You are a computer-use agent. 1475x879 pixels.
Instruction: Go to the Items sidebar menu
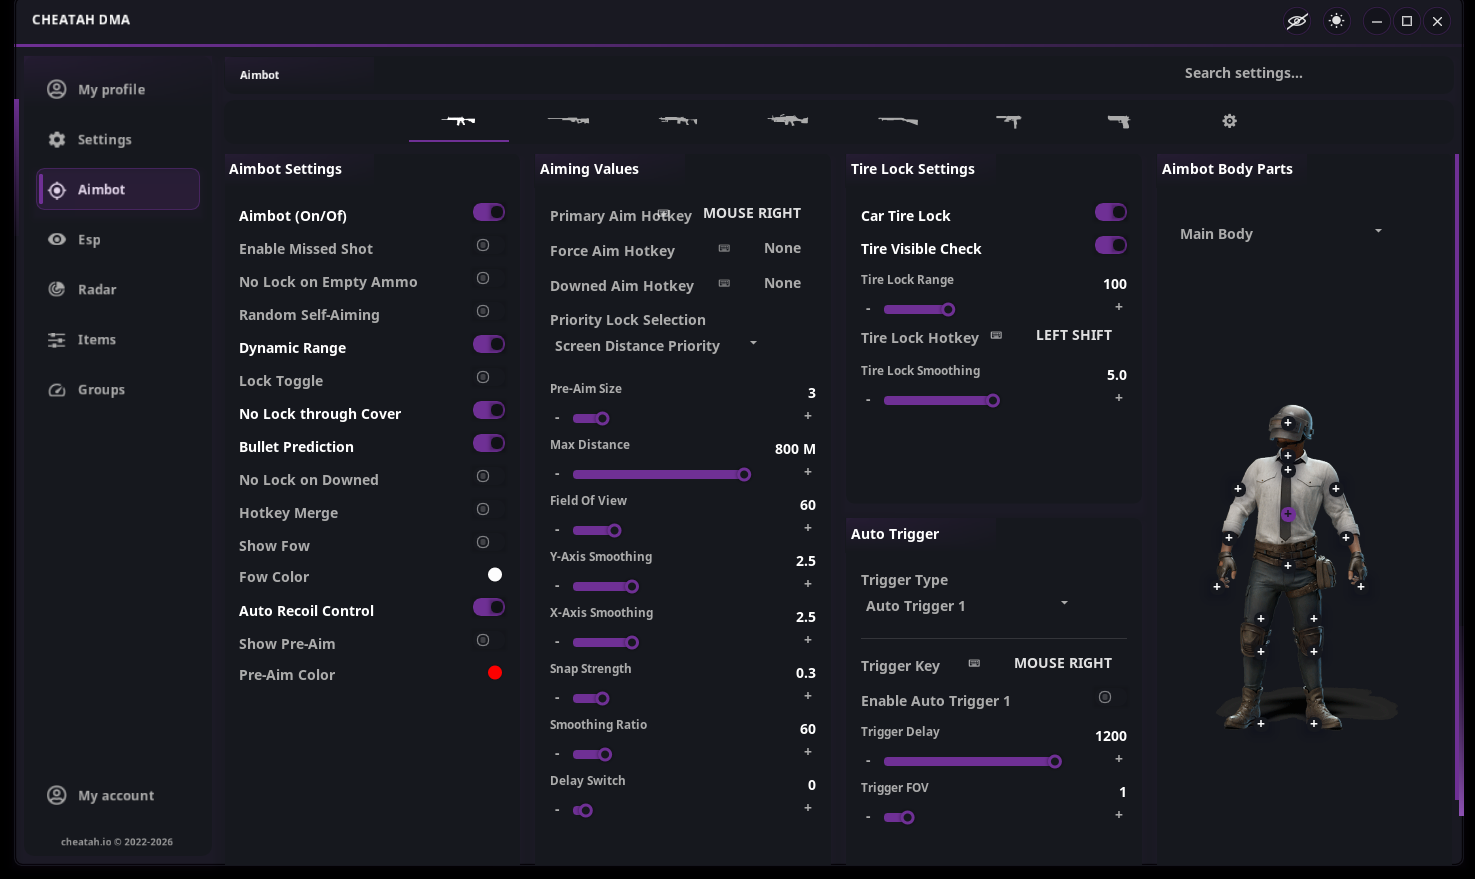97,339
